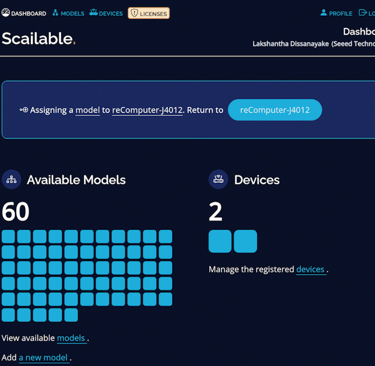
Task: Open the Licenses tab
Action: tap(149, 13)
